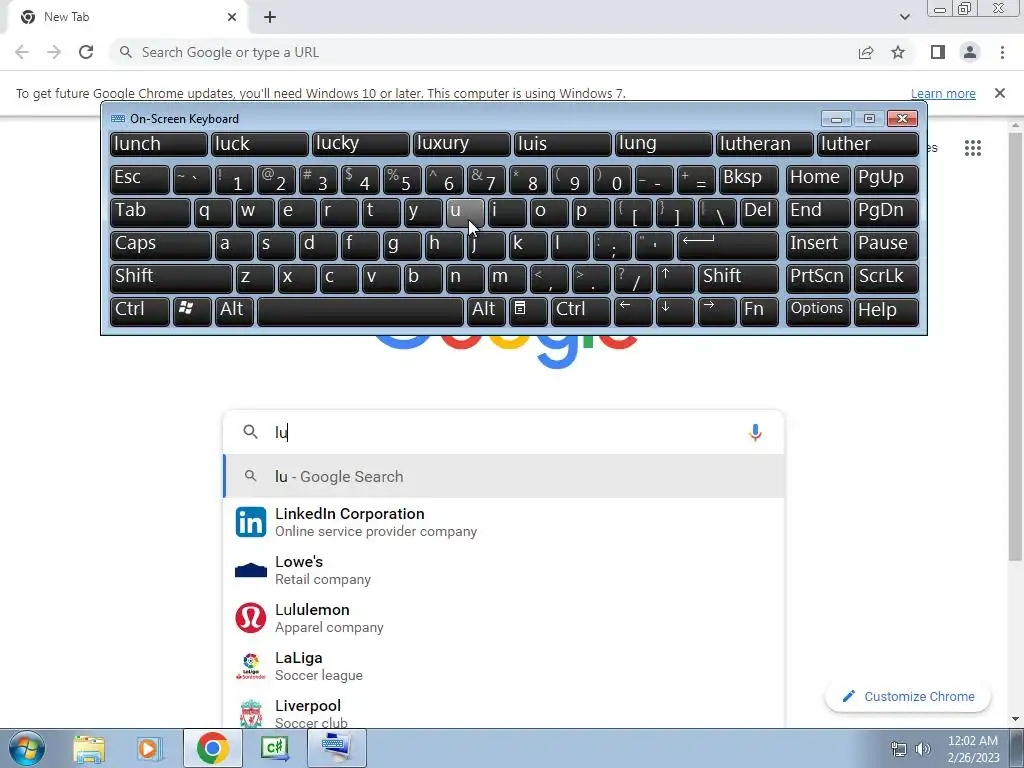Pick the 'luck' word prediction
This screenshot has width=1024, height=768.
point(259,144)
